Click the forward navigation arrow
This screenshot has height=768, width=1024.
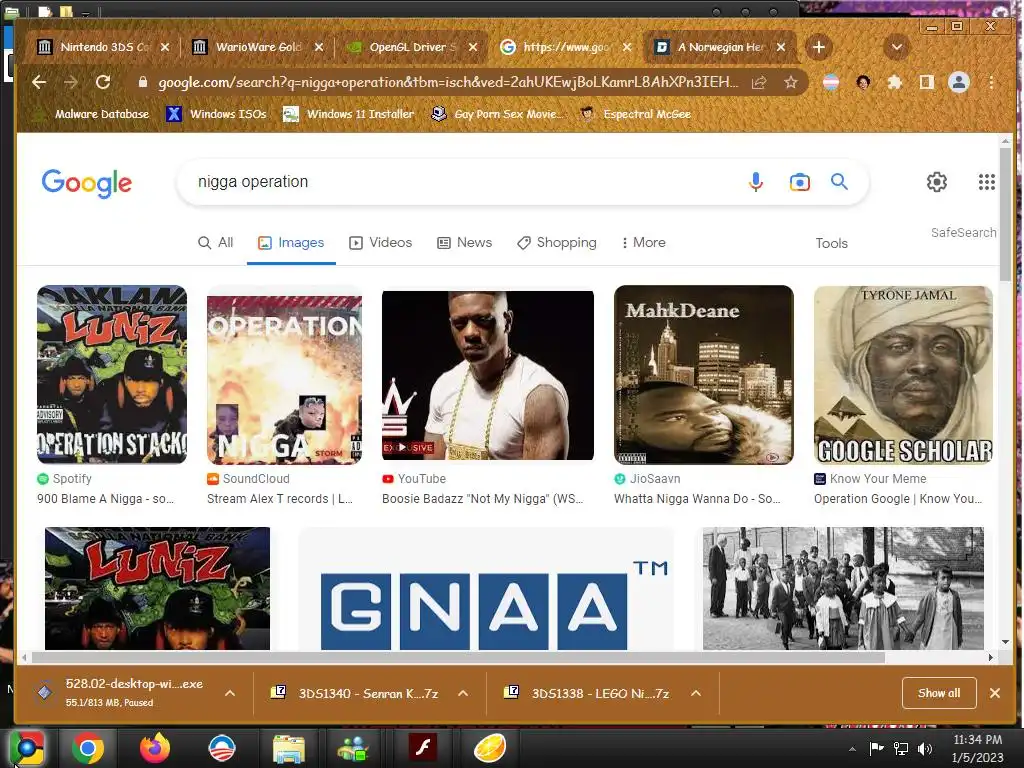pos(71,82)
